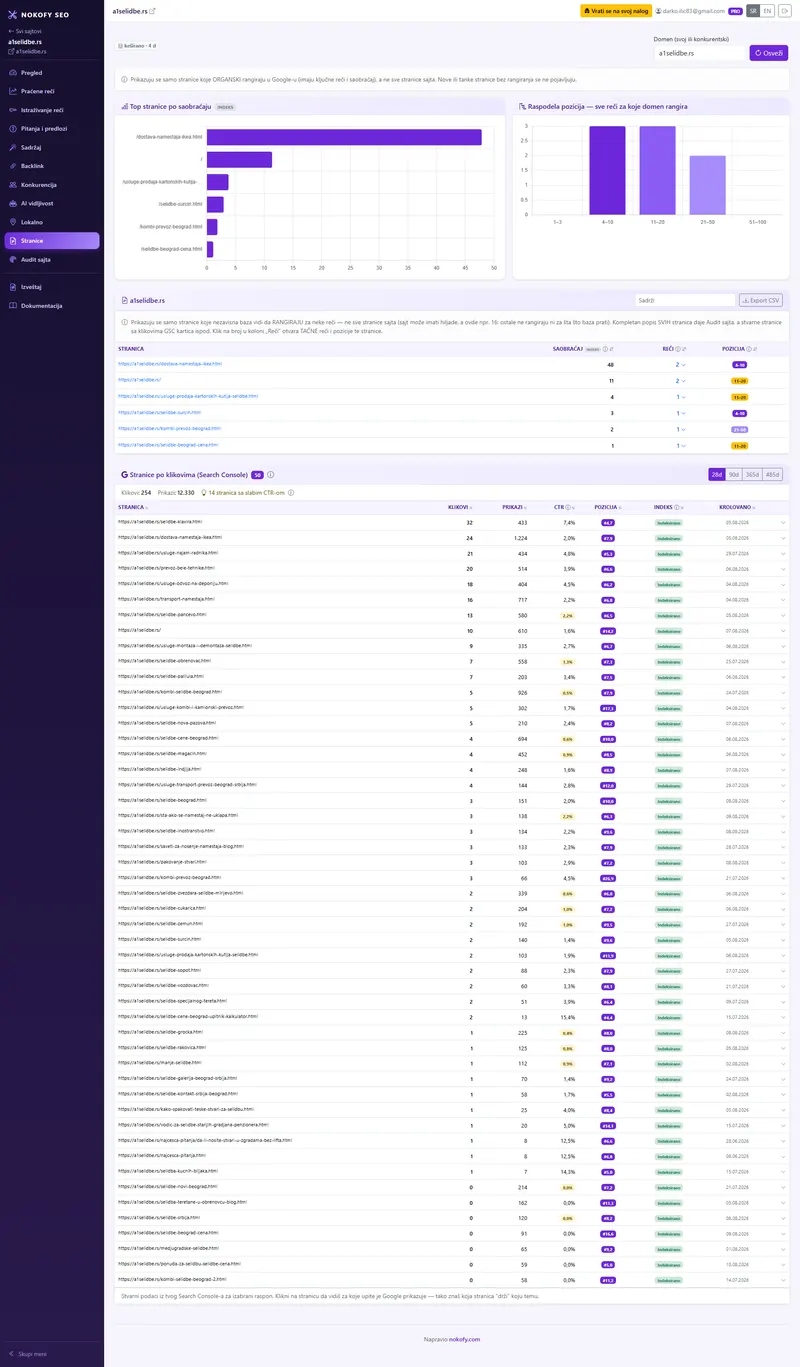
Task: Export table with Export CSV
Action: (760, 300)
